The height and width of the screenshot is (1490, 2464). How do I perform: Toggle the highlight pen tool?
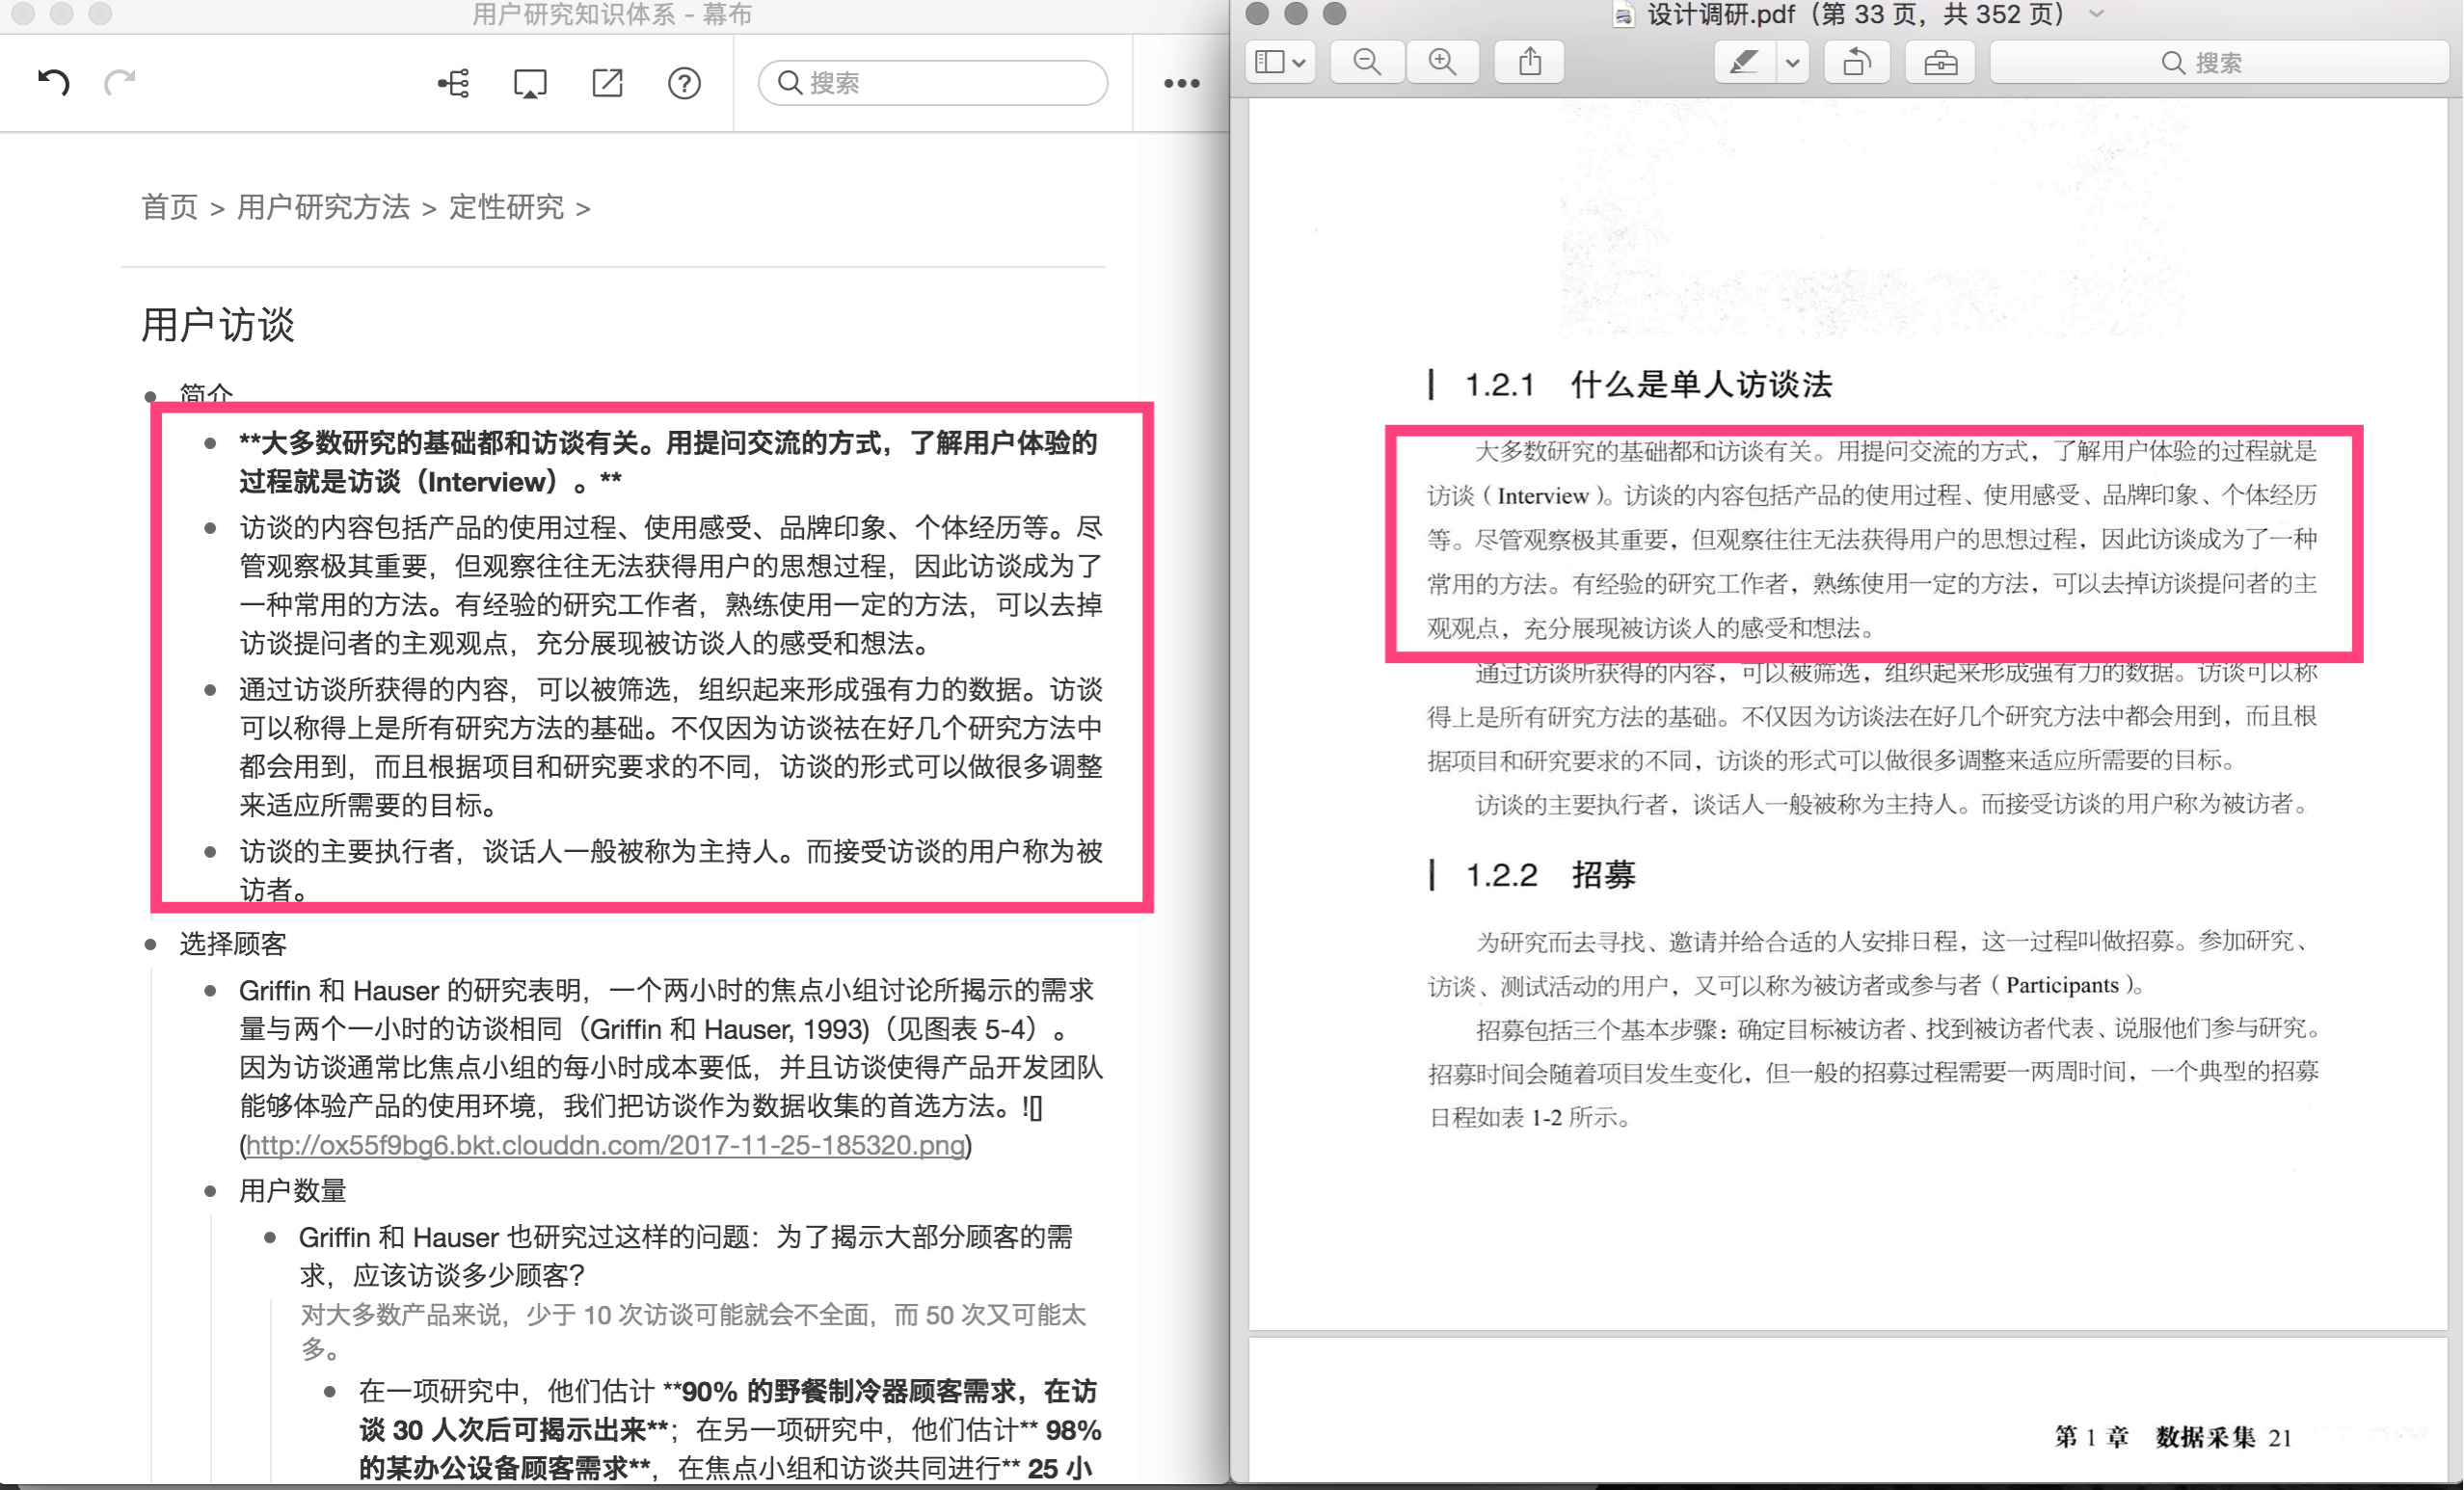click(1744, 62)
